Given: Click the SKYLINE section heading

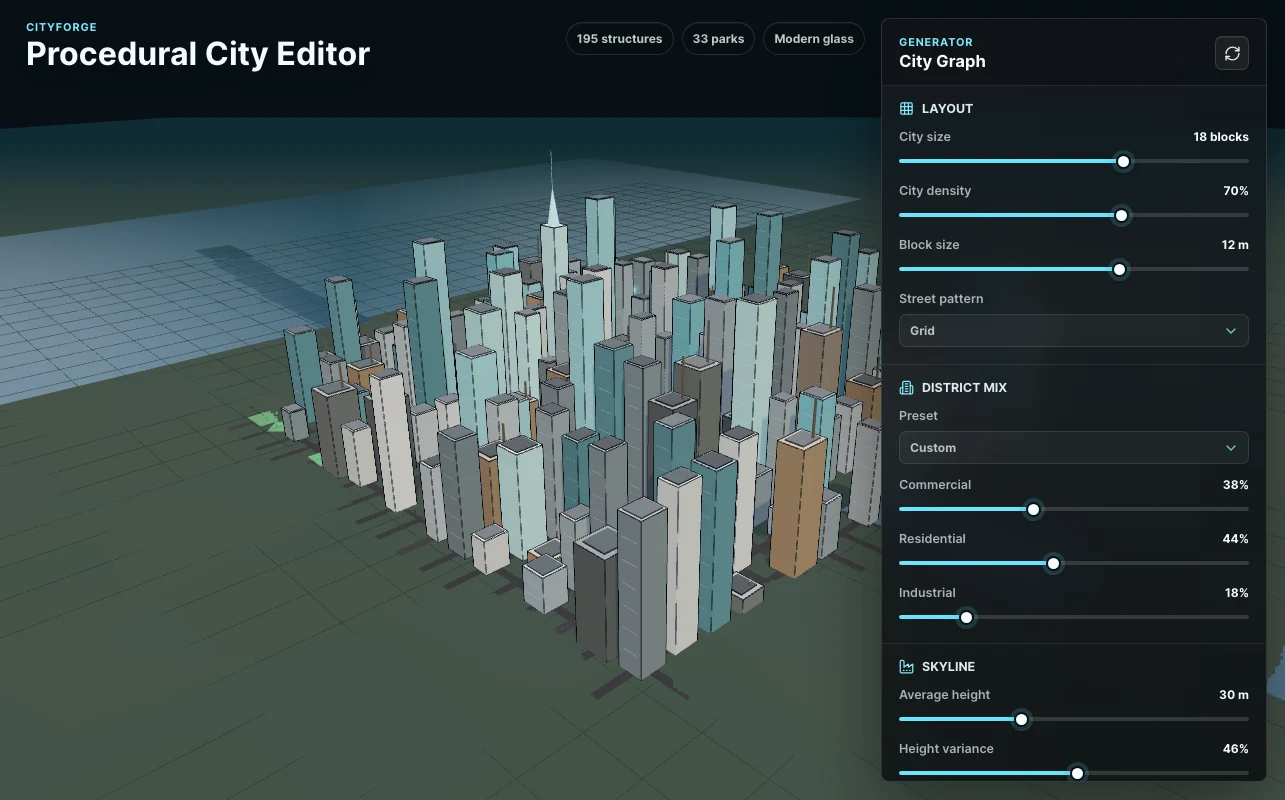Looking at the screenshot, I should (x=948, y=666).
